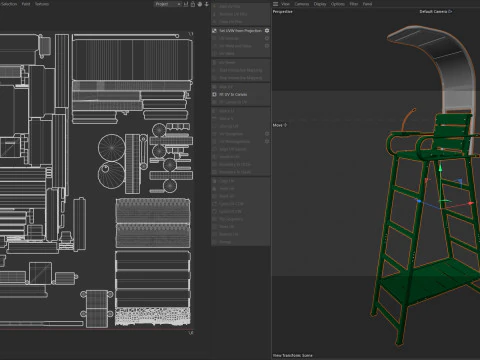Click the green Y-axis arrow of the gizmo
The image size is (480, 360).
tap(440, 167)
